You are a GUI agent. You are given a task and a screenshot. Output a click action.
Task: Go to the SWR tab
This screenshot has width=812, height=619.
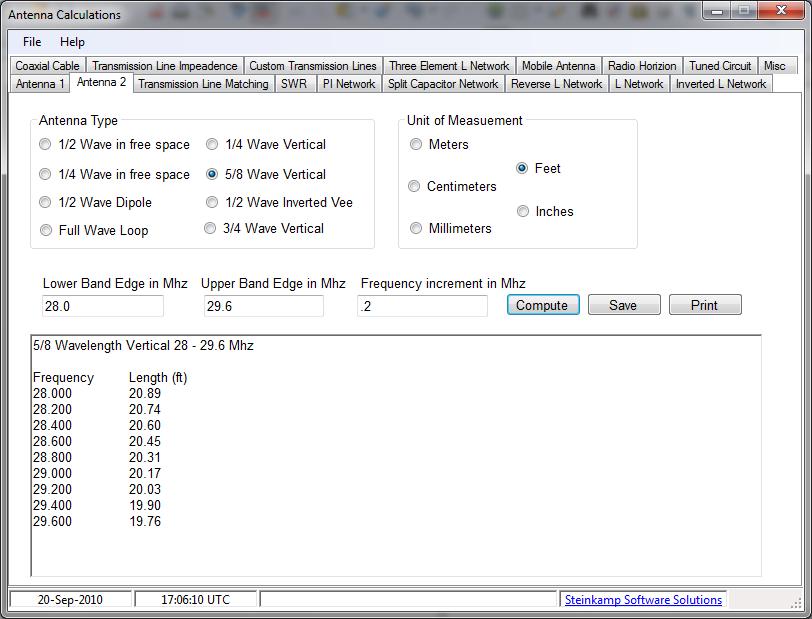(294, 84)
